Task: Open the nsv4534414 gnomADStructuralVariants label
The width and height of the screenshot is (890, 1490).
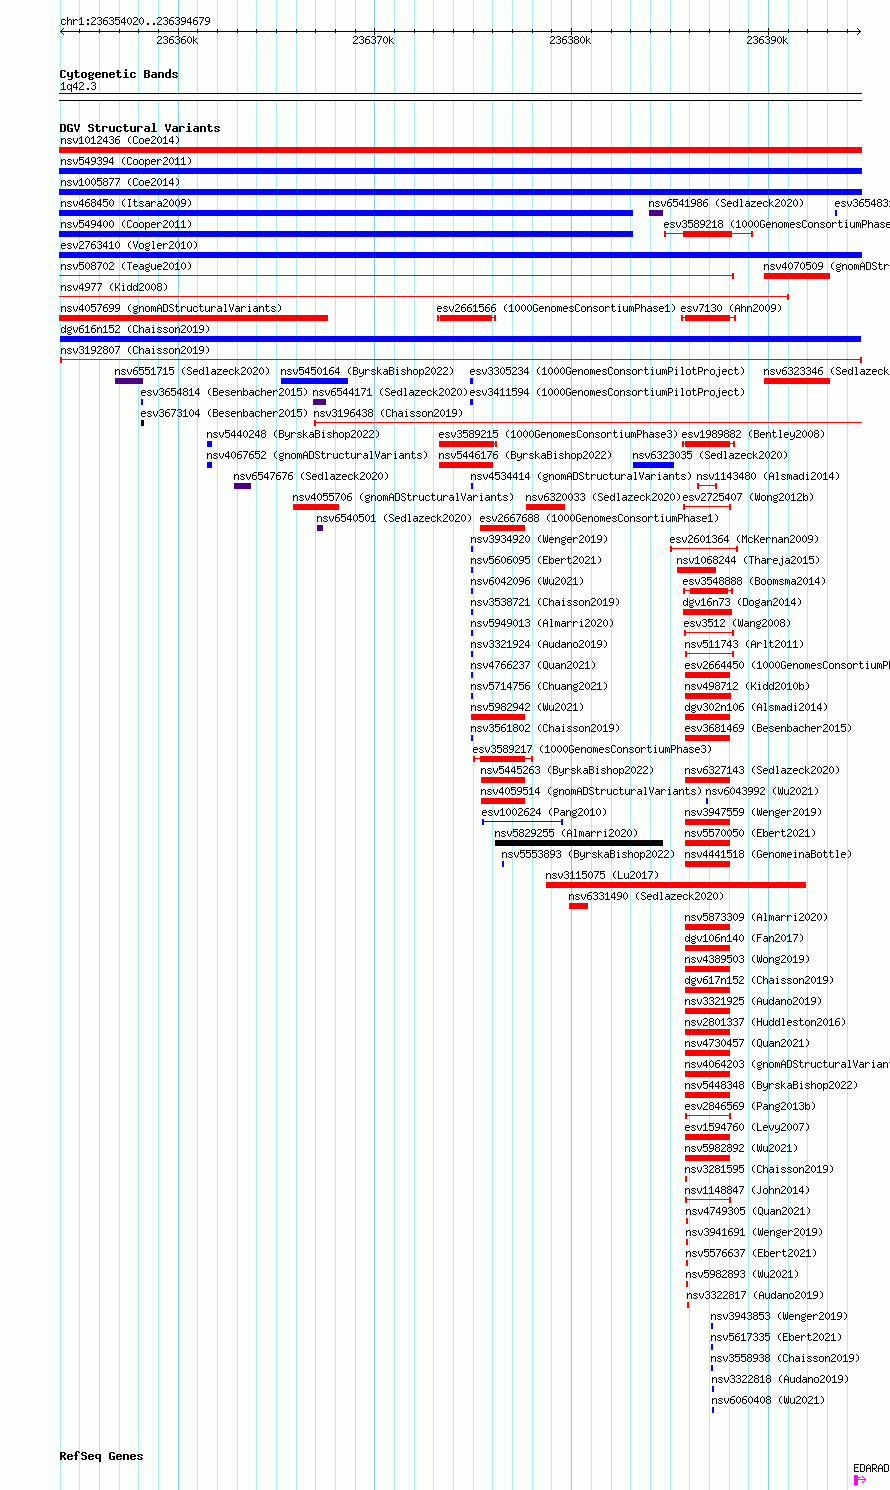Action: pos(581,476)
